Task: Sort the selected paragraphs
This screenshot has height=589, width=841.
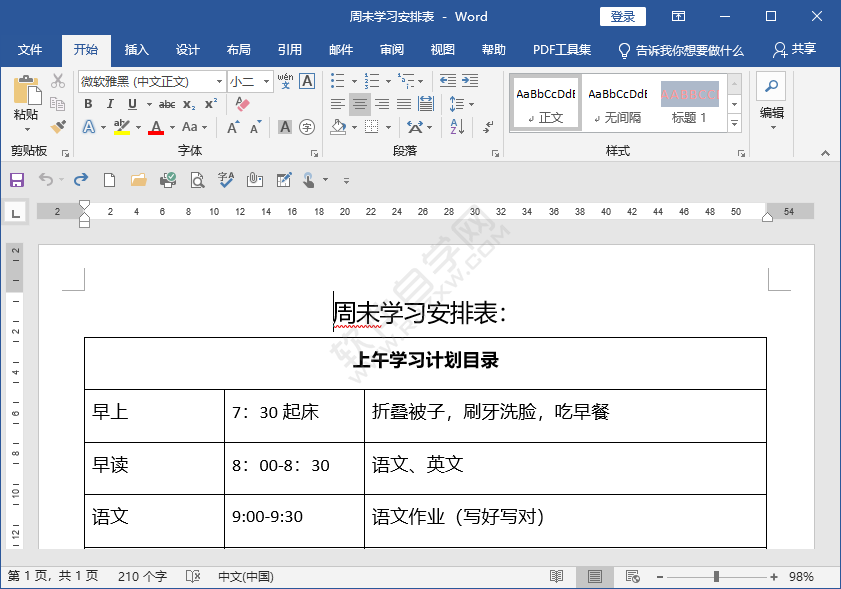Action: coord(455,127)
